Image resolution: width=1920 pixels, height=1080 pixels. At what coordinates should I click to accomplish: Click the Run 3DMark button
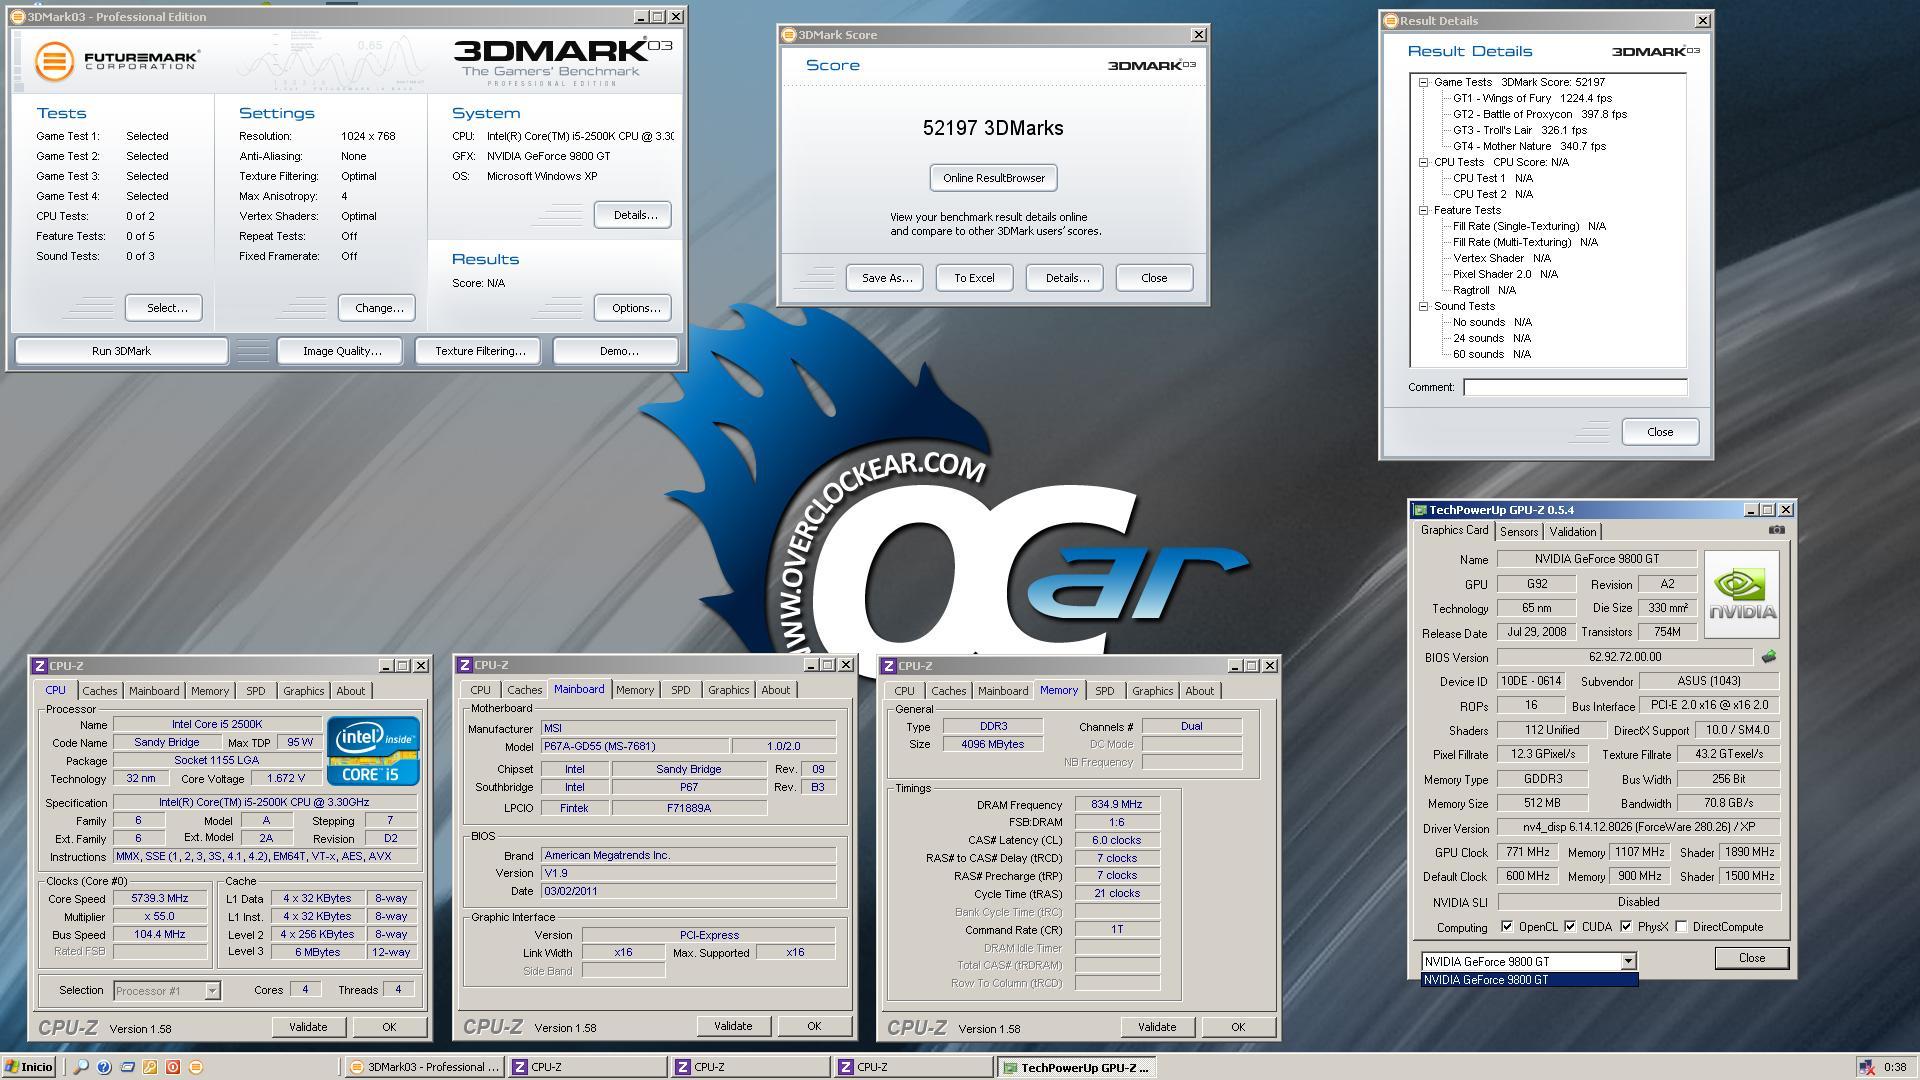point(121,351)
